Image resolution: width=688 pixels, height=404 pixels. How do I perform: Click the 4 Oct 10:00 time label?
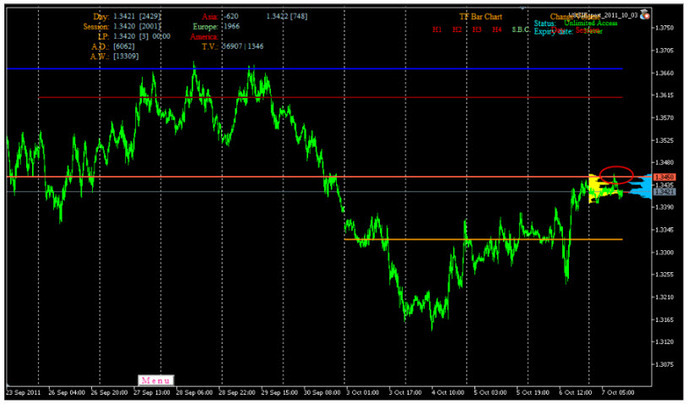[448, 392]
